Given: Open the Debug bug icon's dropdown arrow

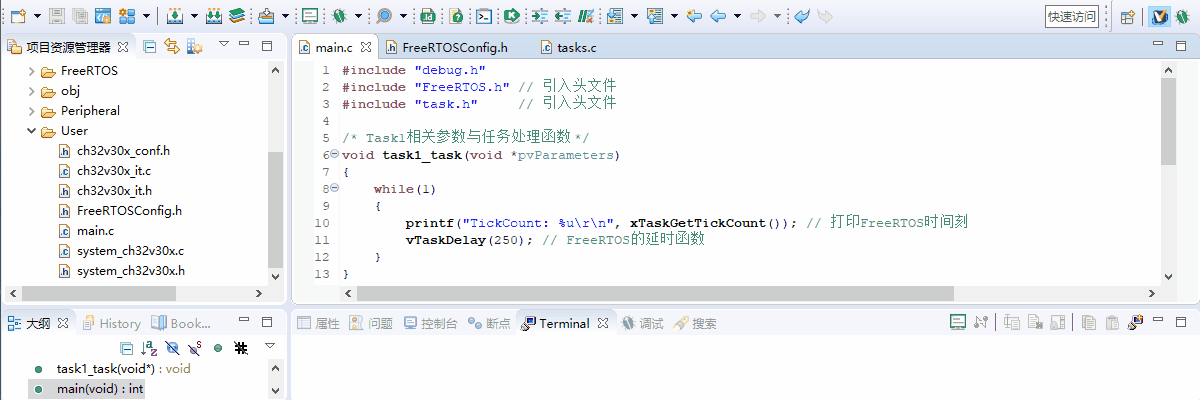Looking at the screenshot, I should 357,17.
